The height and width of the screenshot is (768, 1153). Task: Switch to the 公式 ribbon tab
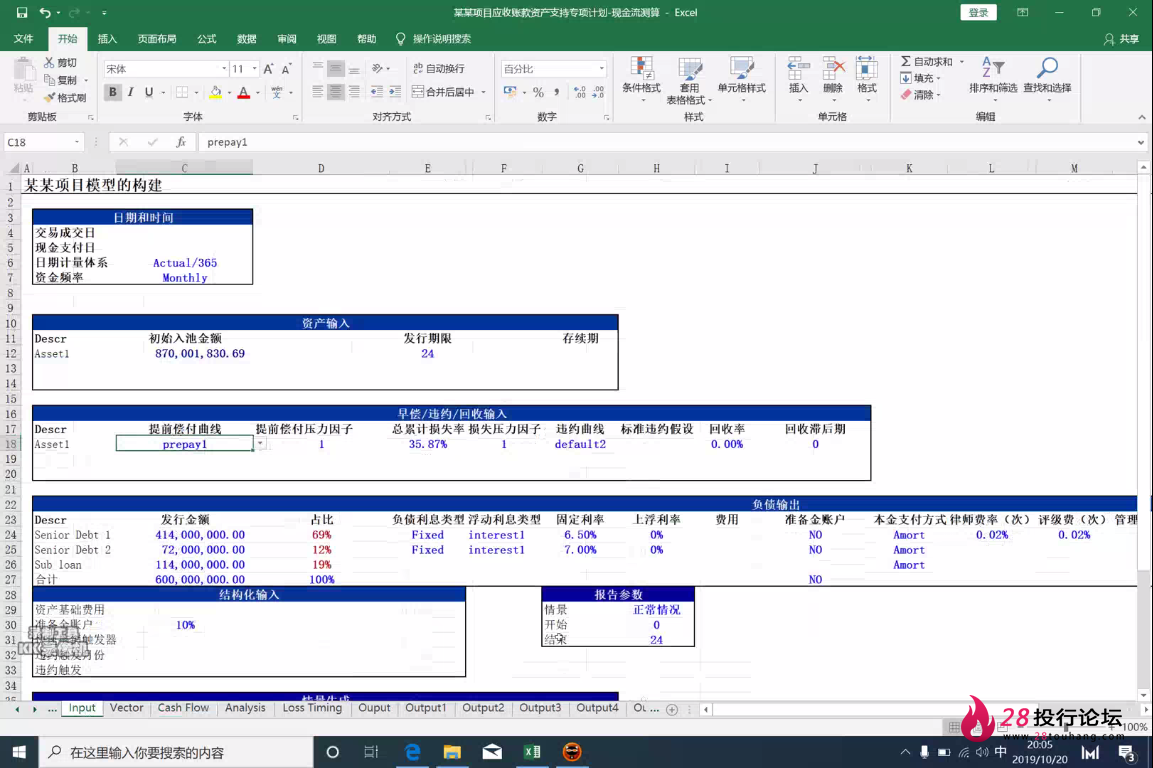pos(207,39)
